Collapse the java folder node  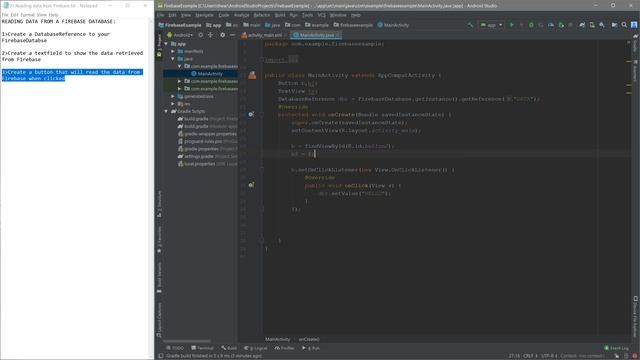pos(173,59)
